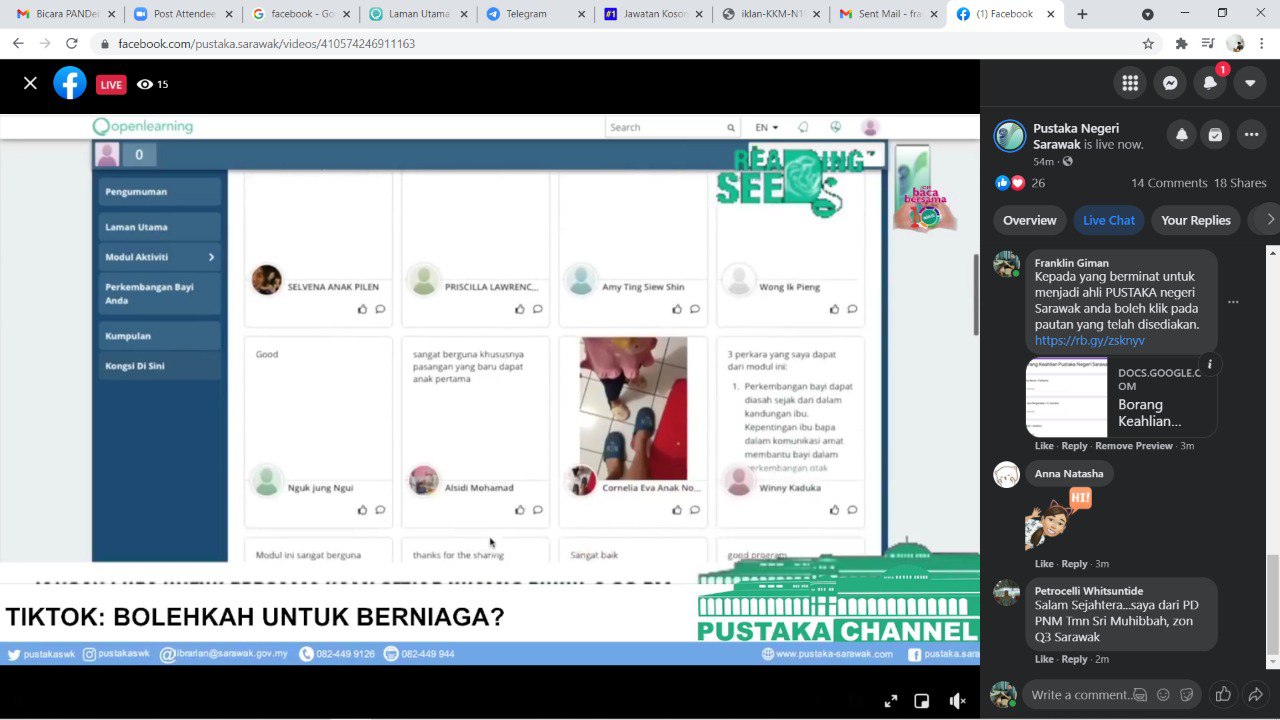1280x720 pixels.
Task: Expand the account dropdown arrow
Action: tap(1250, 83)
